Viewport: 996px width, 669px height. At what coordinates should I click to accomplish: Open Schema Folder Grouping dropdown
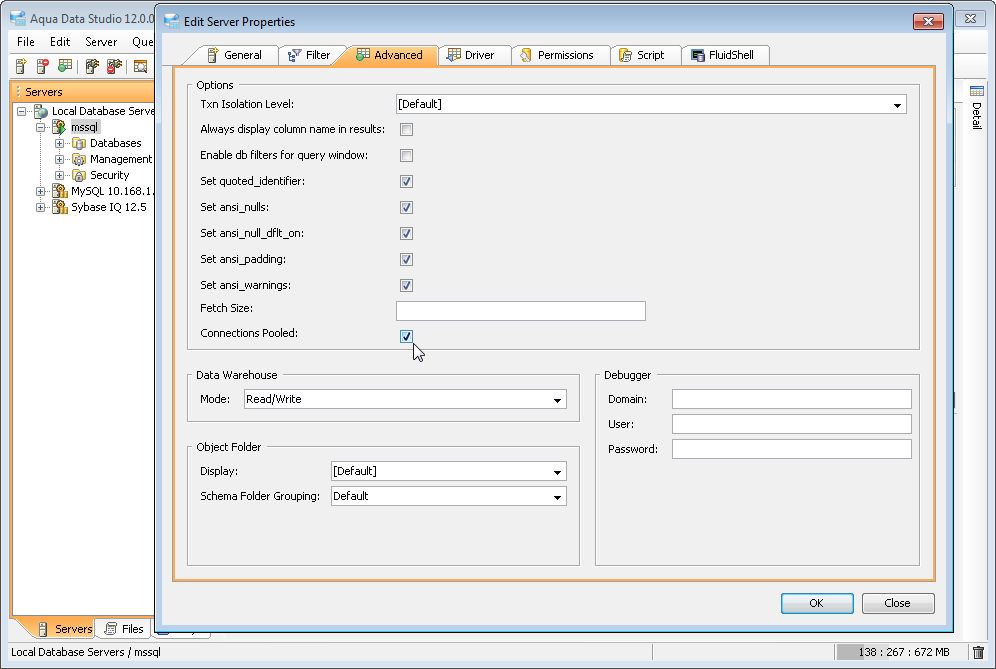[557, 497]
